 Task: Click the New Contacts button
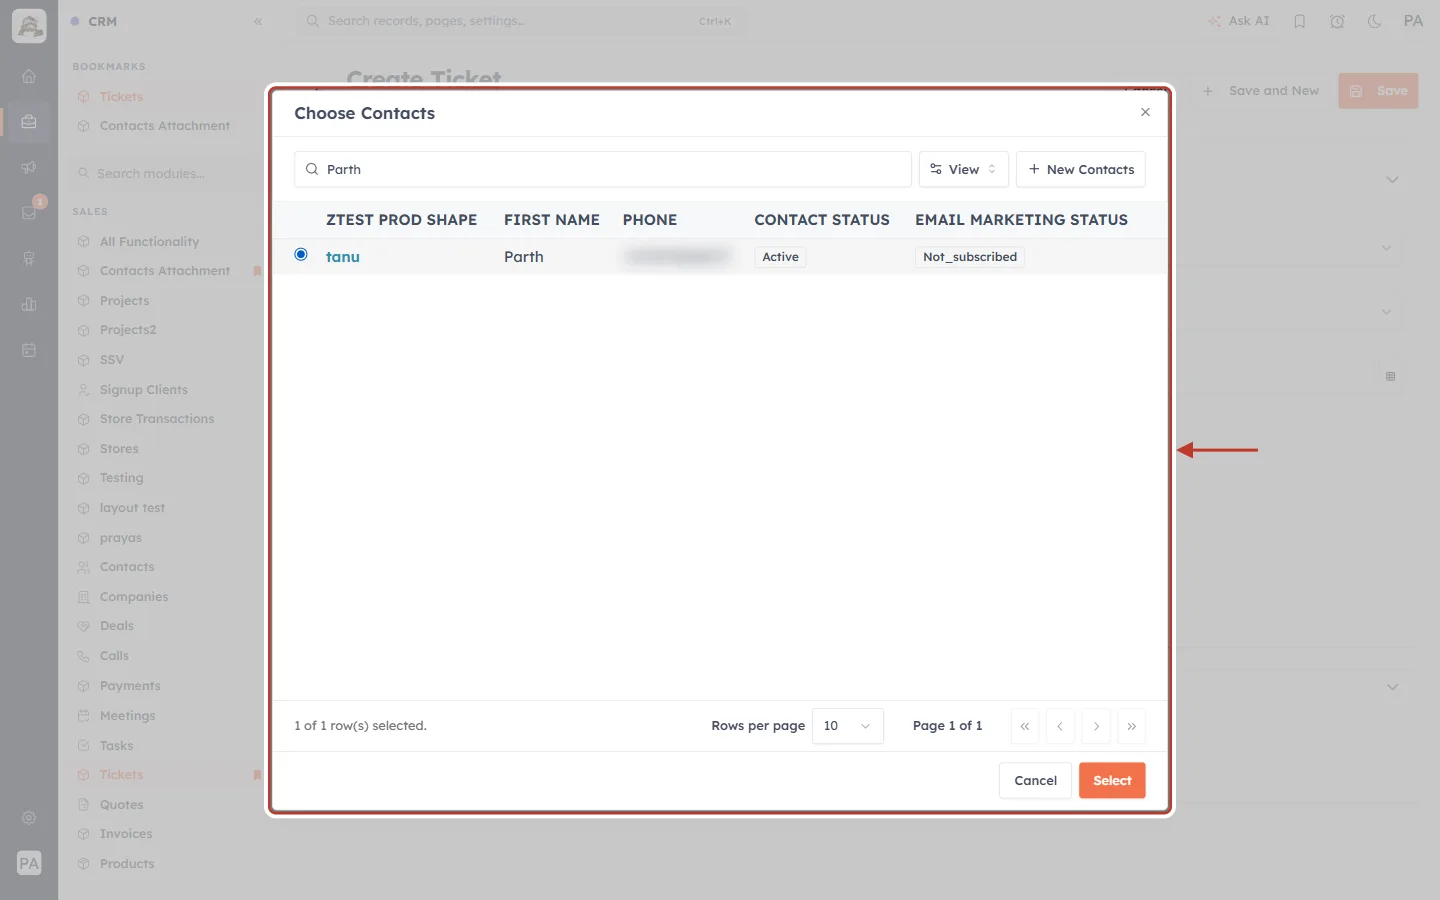1081,169
